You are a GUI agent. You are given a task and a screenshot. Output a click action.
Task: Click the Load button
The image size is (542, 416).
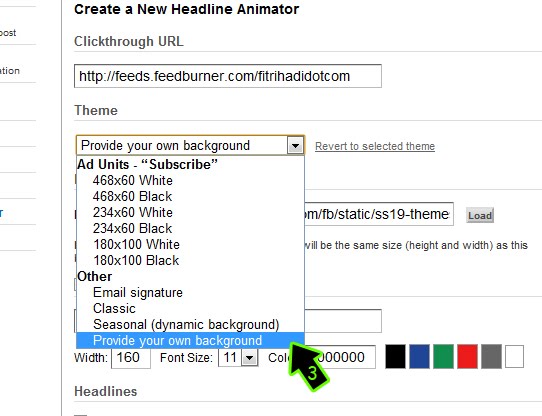click(480, 215)
